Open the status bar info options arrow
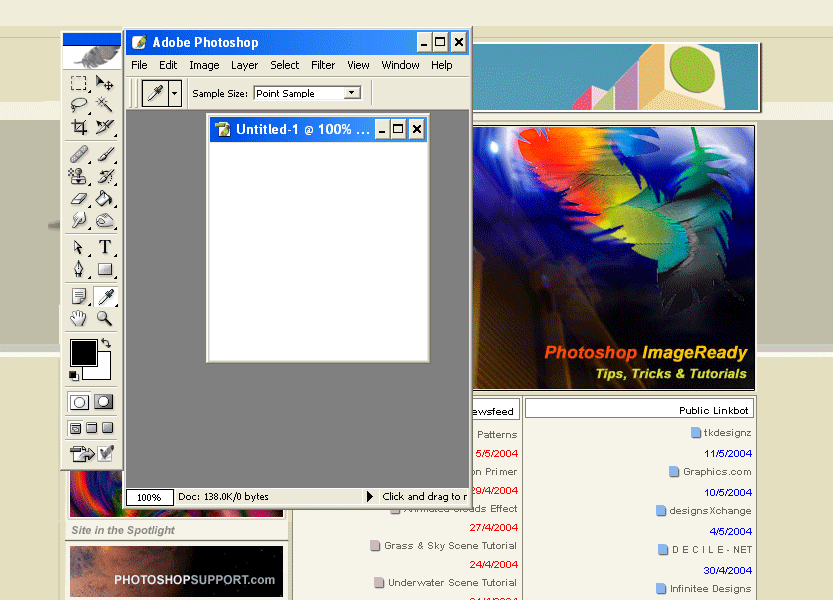The height and width of the screenshot is (600, 833). click(370, 496)
